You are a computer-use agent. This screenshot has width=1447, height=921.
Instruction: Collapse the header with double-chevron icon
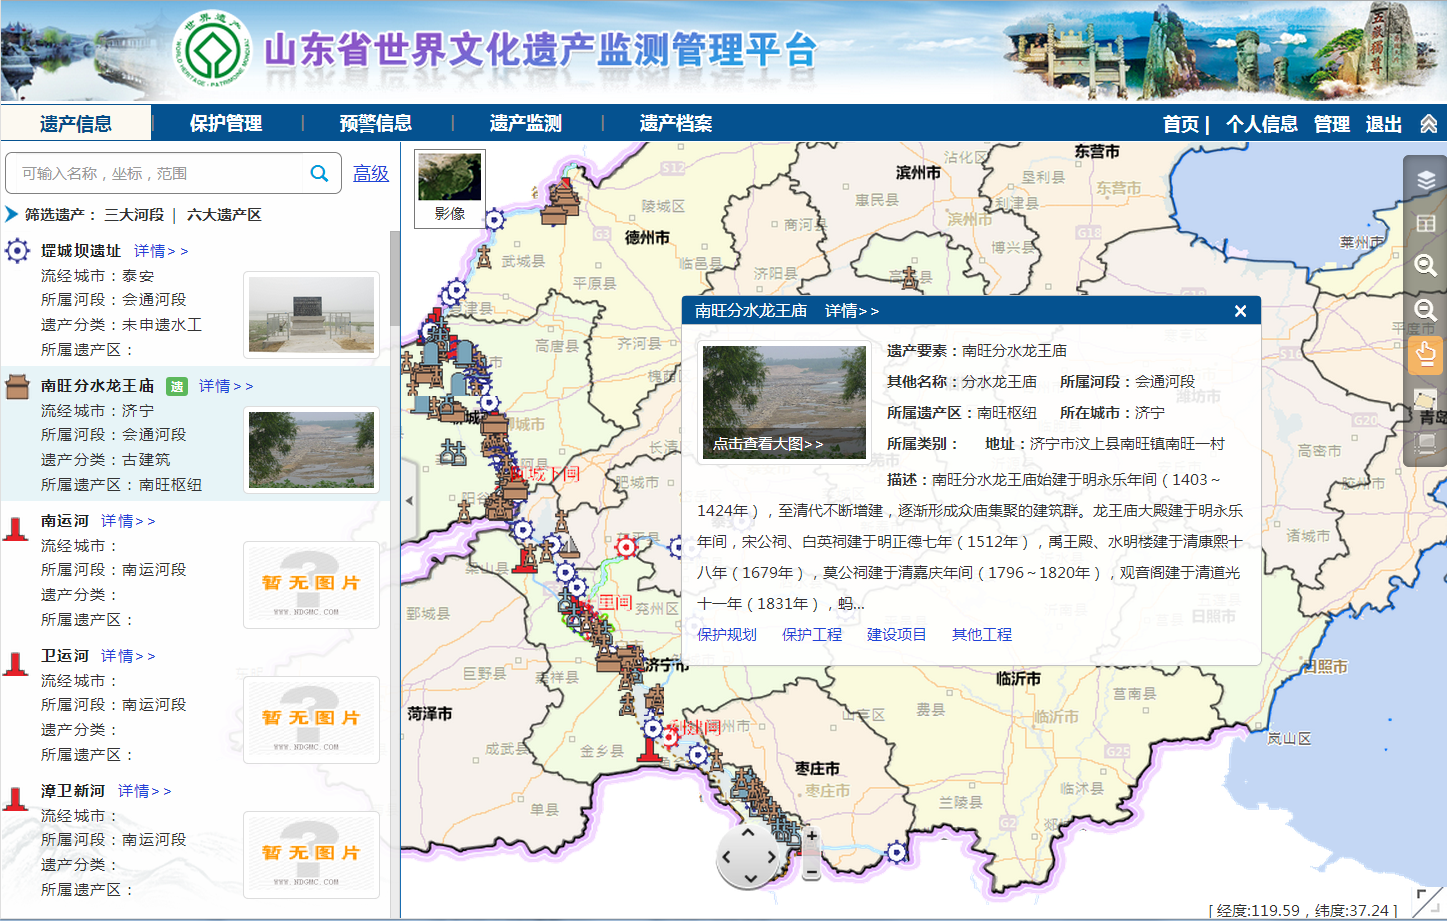pyautogui.click(x=1429, y=124)
